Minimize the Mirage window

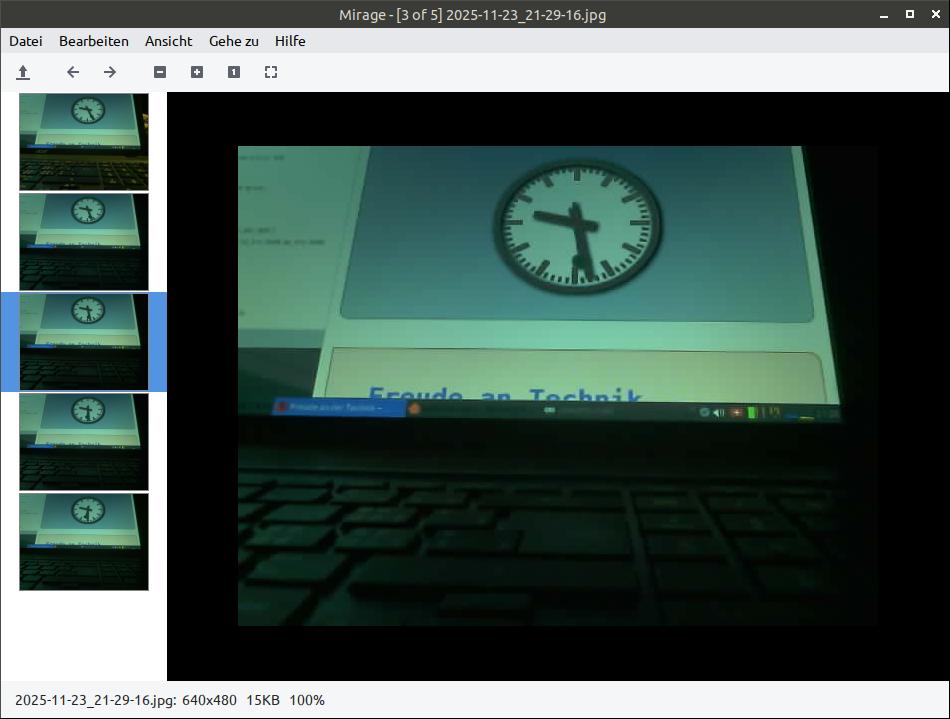[885, 14]
